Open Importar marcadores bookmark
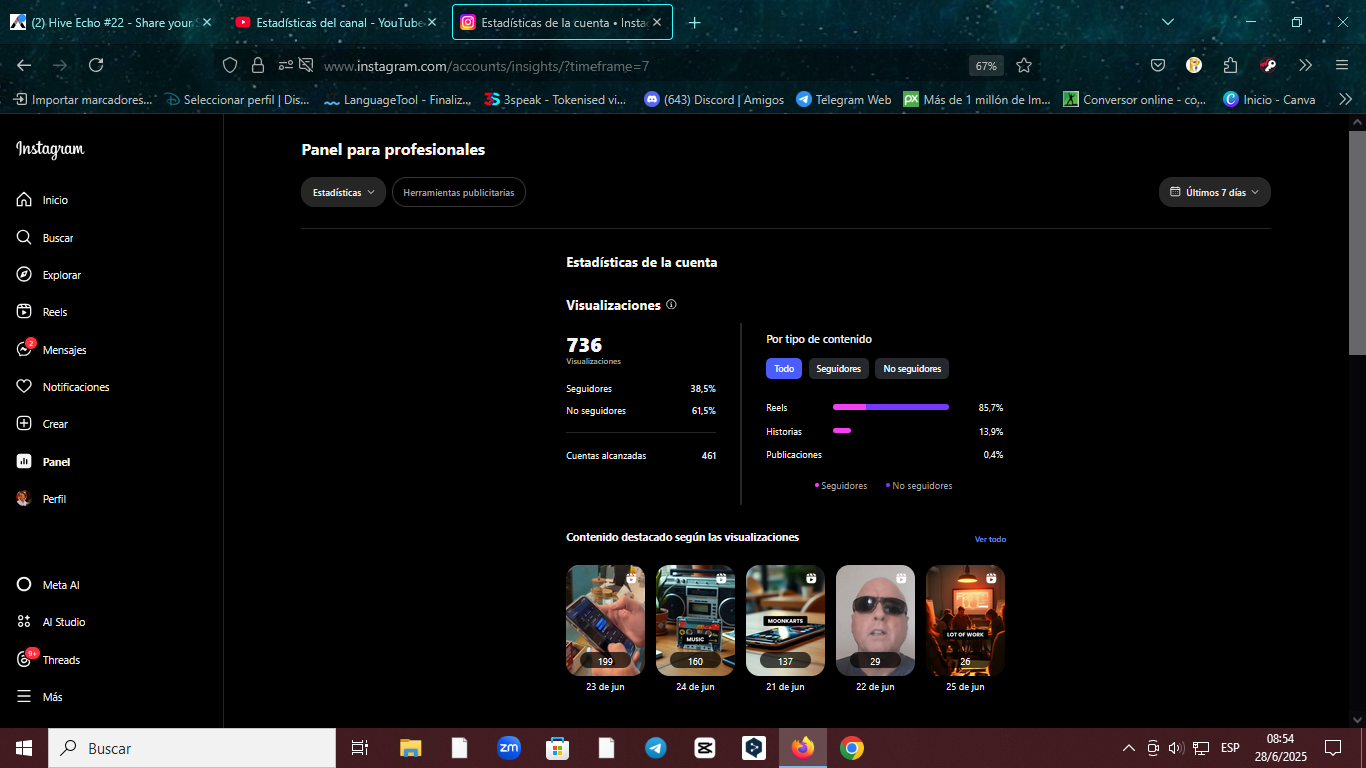The height and width of the screenshot is (768, 1366). [82, 99]
